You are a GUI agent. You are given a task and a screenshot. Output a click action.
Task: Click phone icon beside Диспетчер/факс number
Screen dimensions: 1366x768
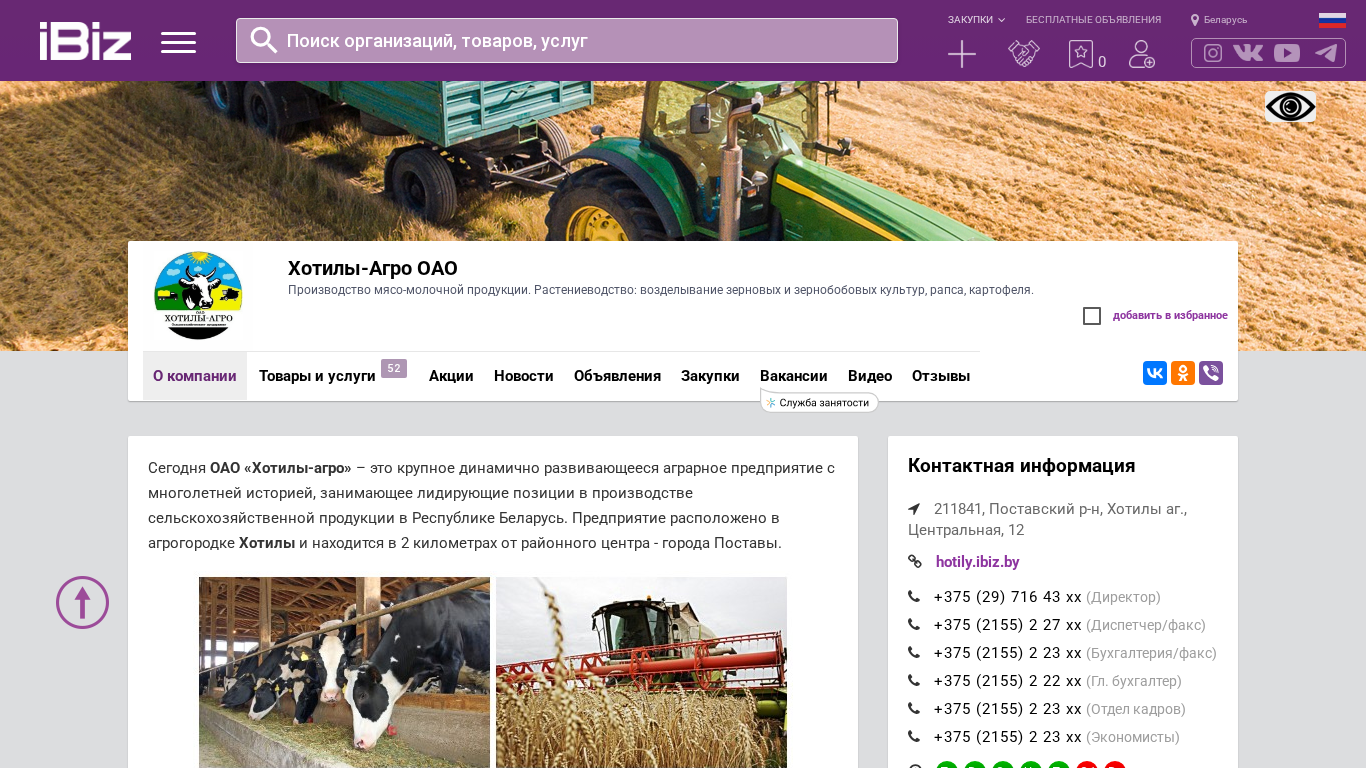914,625
